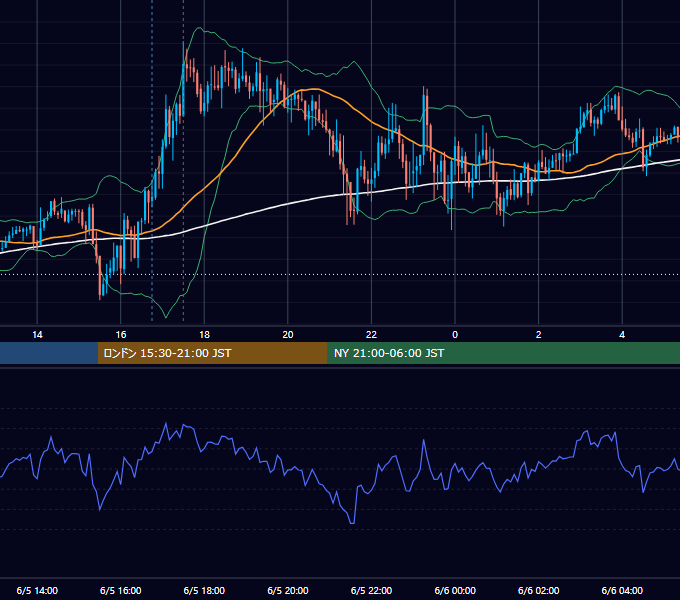The image size is (680, 600).
Task: Click the 6/5 14:00 date label
Action: pyautogui.click(x=37, y=590)
